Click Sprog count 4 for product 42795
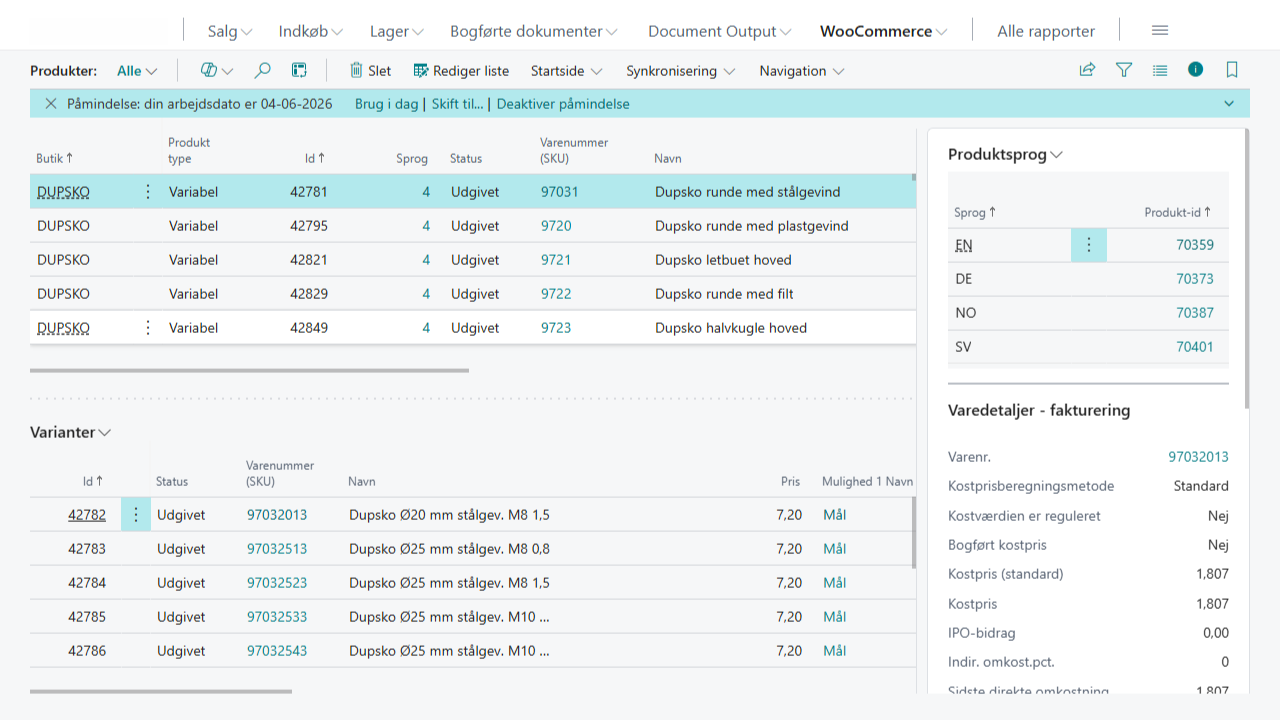Viewport: 1280px width, 720px height. click(426, 226)
